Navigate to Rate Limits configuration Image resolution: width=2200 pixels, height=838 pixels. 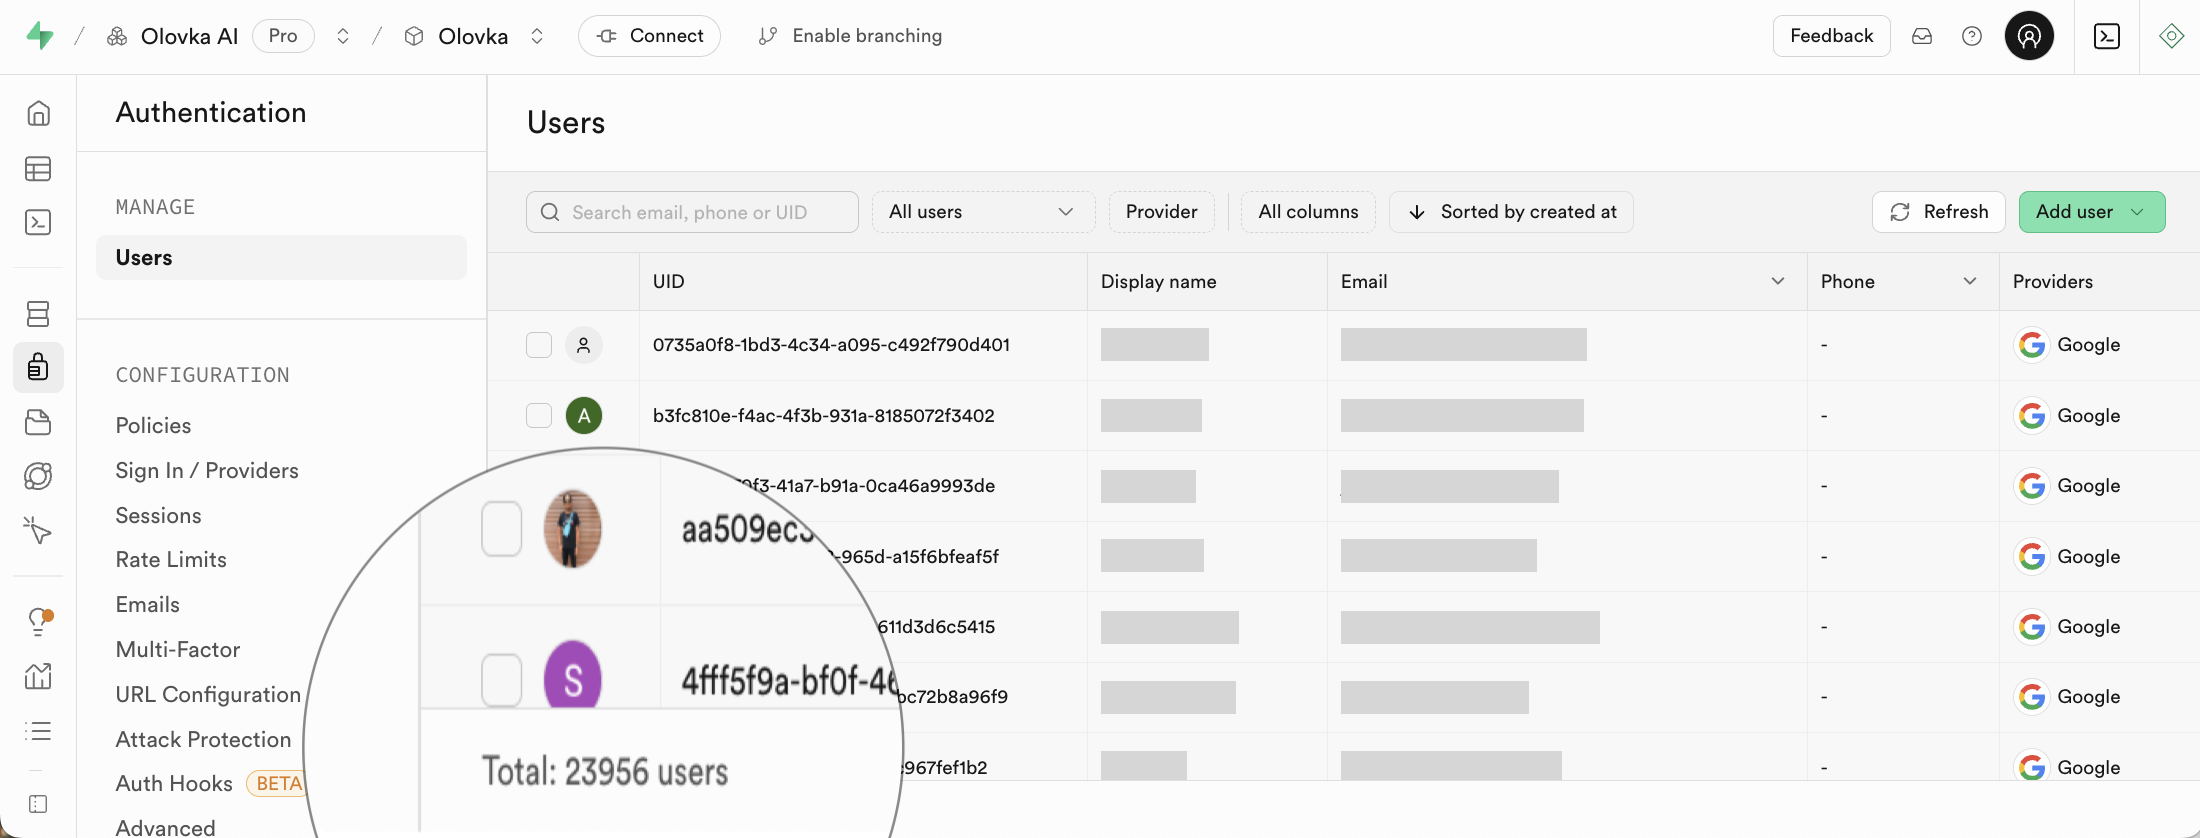pos(171,560)
